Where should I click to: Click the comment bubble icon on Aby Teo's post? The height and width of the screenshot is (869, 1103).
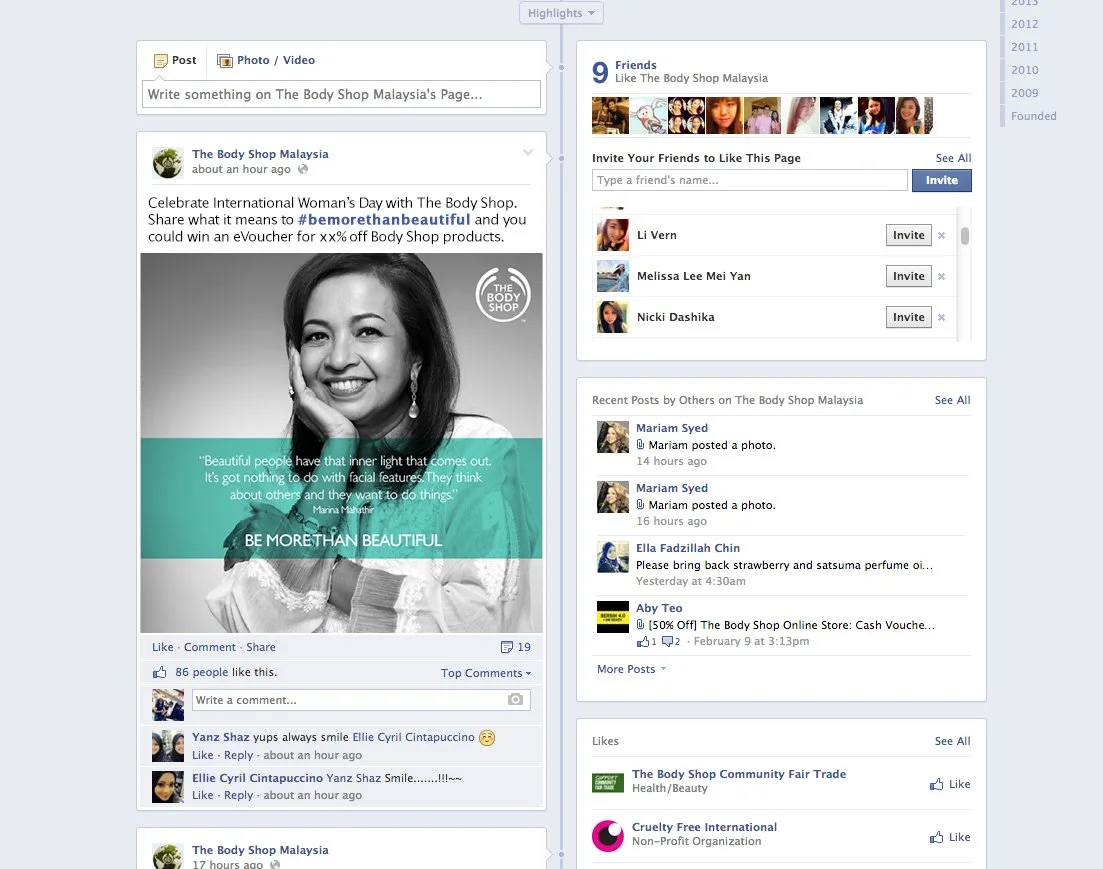(x=667, y=641)
